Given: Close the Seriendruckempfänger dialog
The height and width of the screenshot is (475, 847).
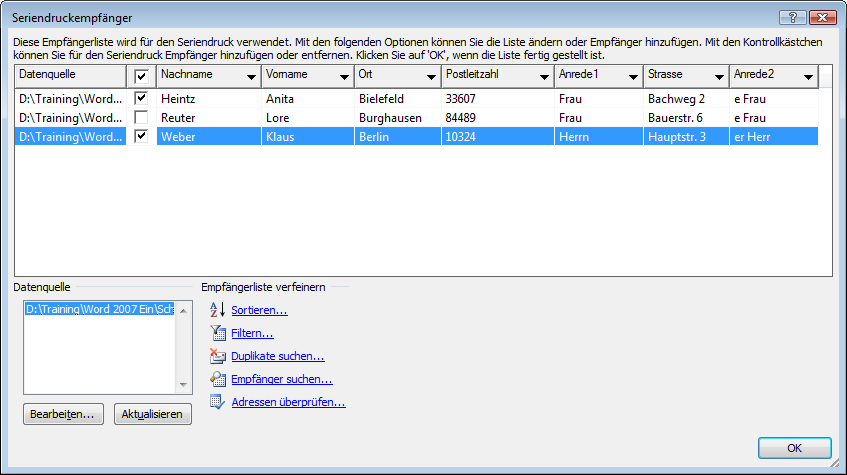Looking at the screenshot, I should 822,17.
